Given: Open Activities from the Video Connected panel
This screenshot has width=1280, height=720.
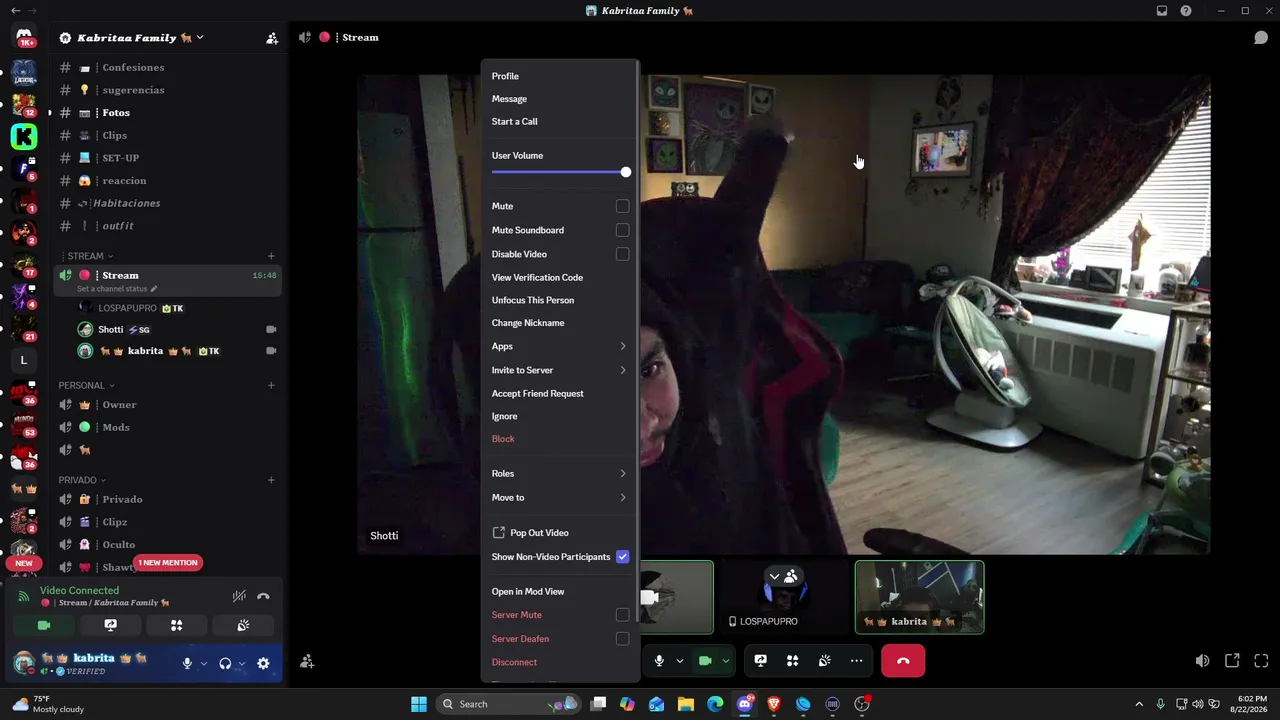Looking at the screenshot, I should pyautogui.click(x=176, y=625).
